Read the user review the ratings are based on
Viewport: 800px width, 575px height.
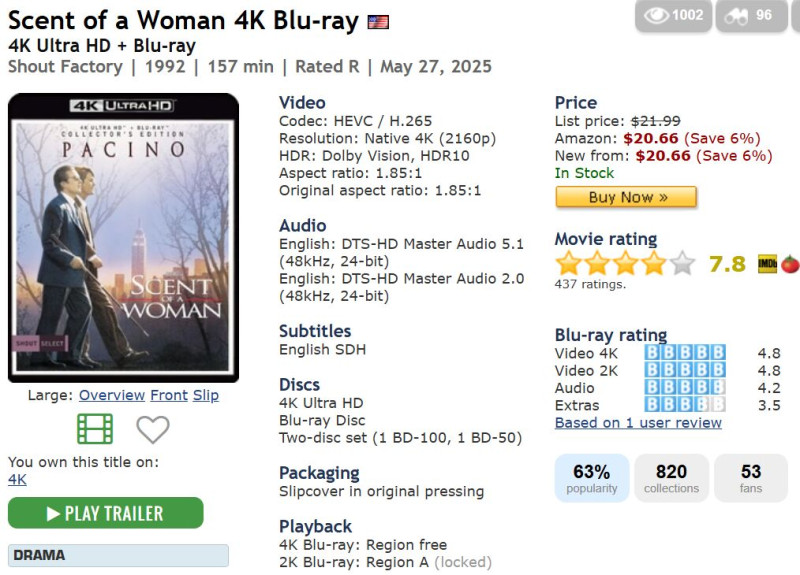tap(638, 423)
